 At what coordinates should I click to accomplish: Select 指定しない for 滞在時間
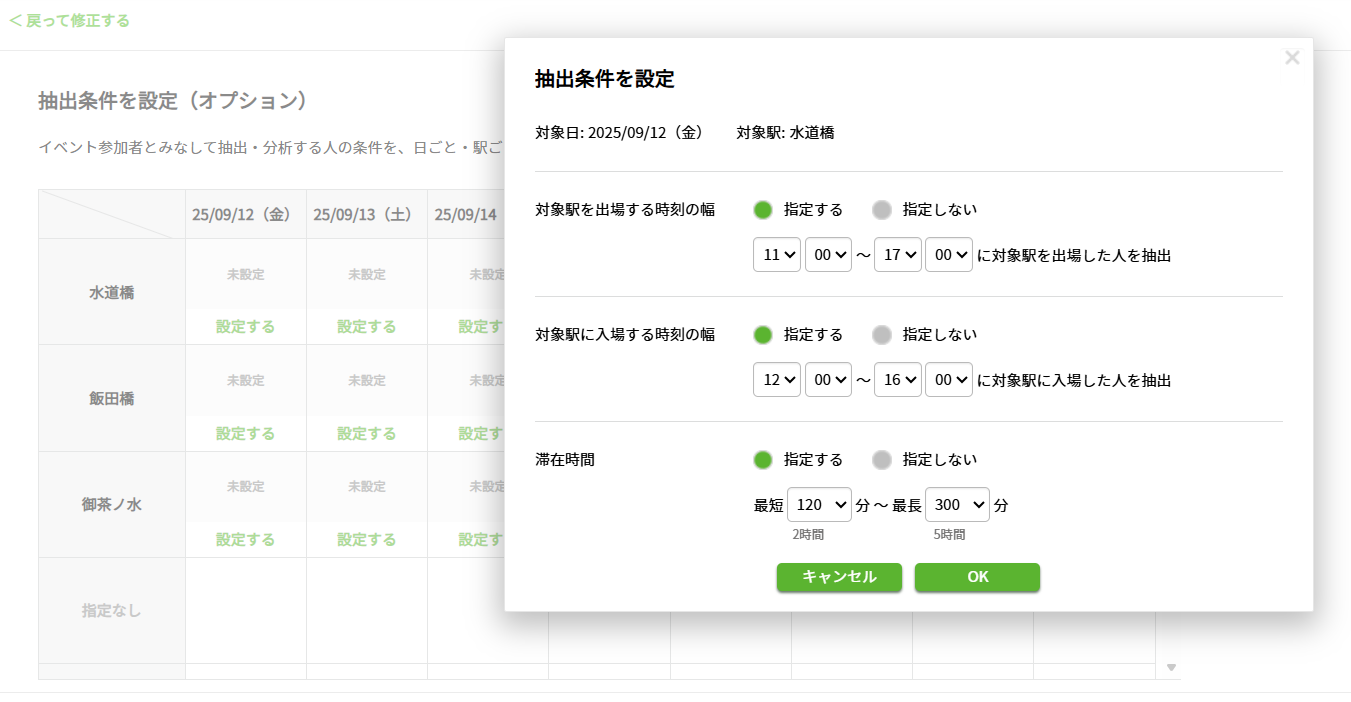tap(881, 460)
